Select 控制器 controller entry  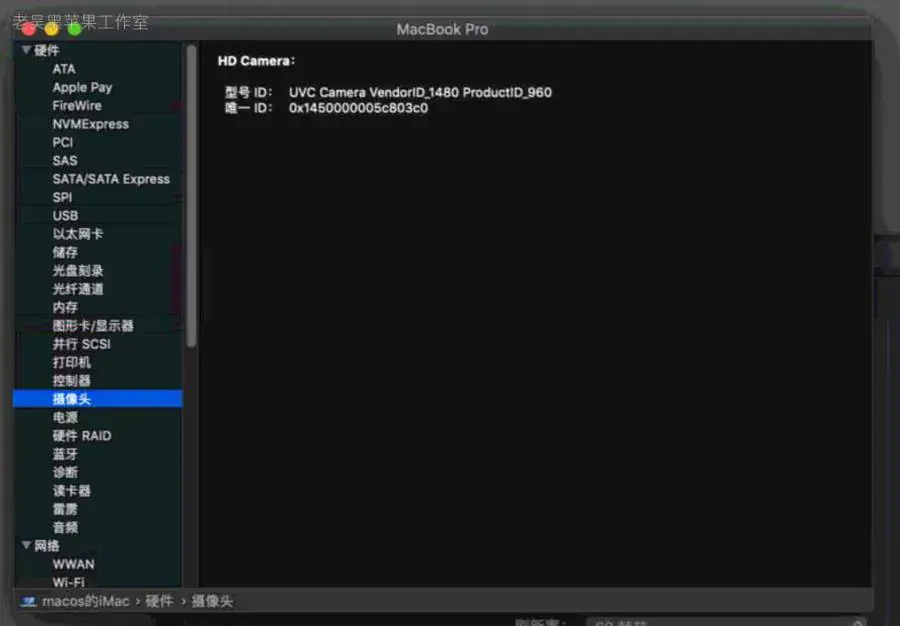[x=72, y=381]
